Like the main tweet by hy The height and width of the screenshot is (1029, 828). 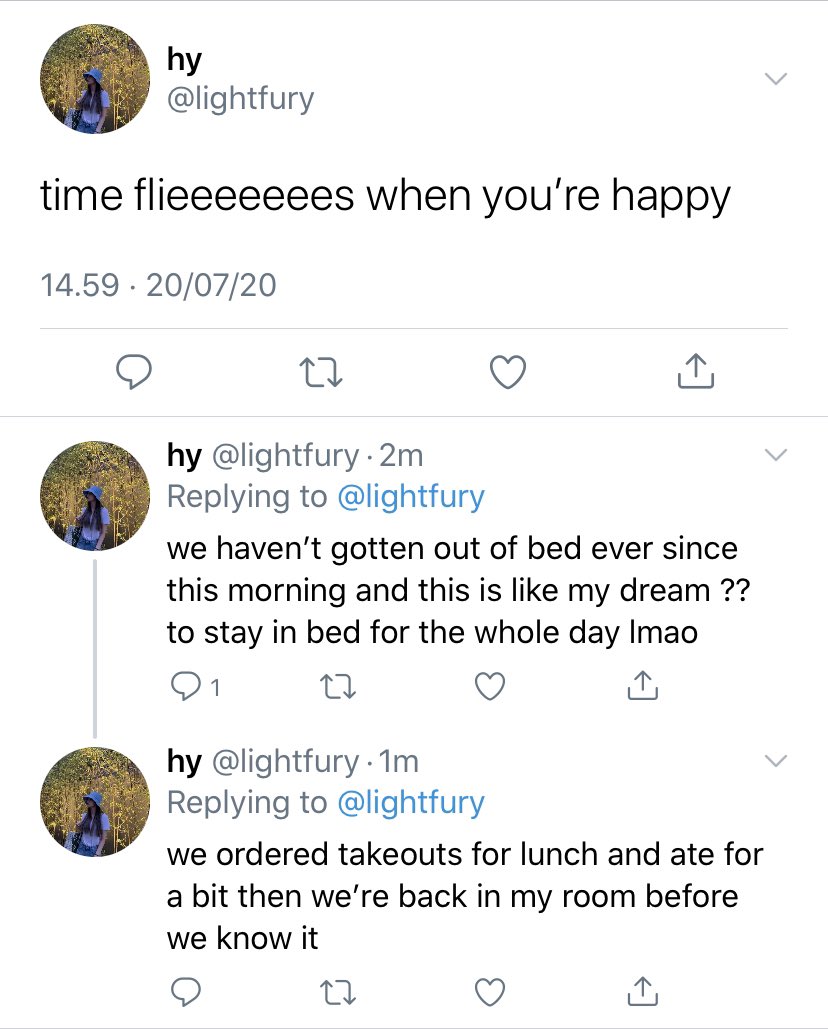pyautogui.click(x=508, y=372)
